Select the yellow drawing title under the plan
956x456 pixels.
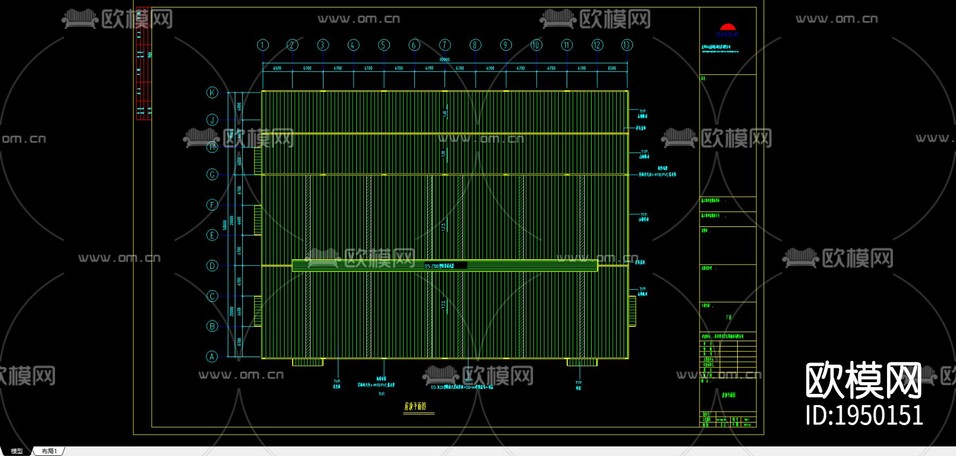coord(415,405)
